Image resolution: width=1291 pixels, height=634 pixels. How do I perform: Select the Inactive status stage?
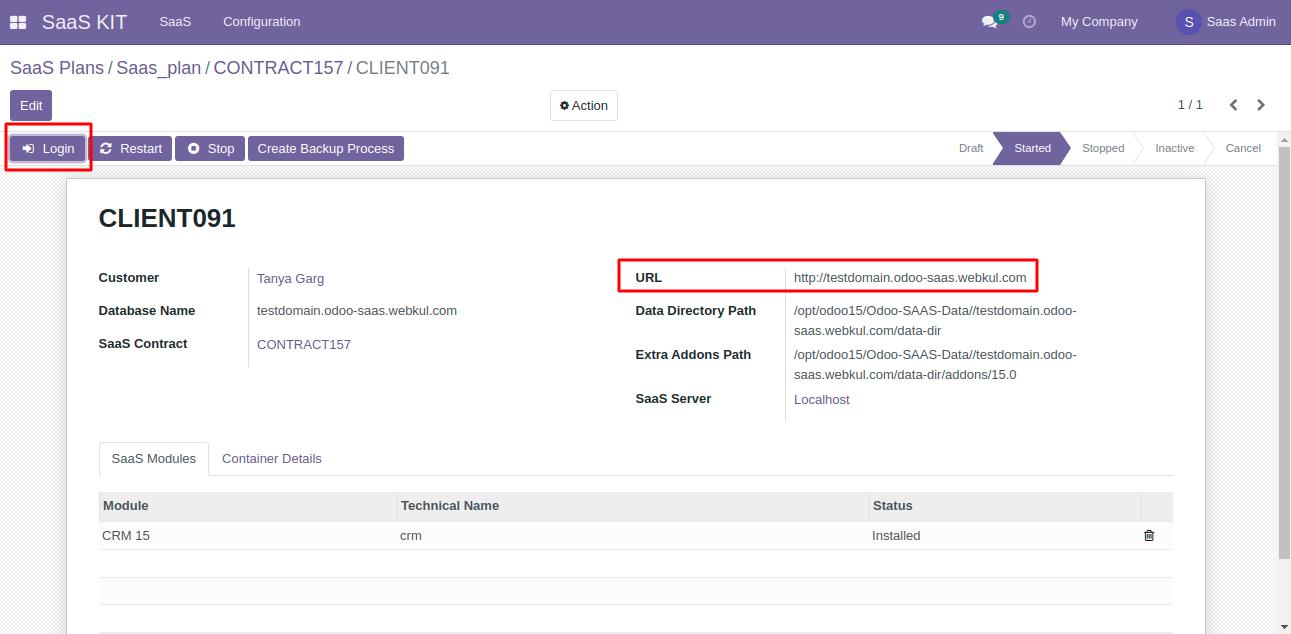point(1175,148)
